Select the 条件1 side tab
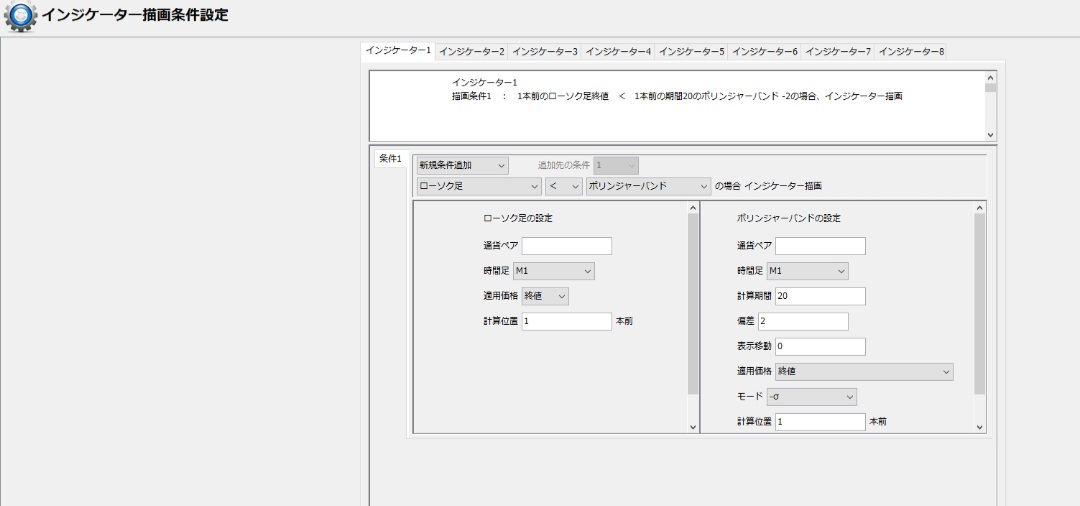The width and height of the screenshot is (1080, 506). point(390,159)
